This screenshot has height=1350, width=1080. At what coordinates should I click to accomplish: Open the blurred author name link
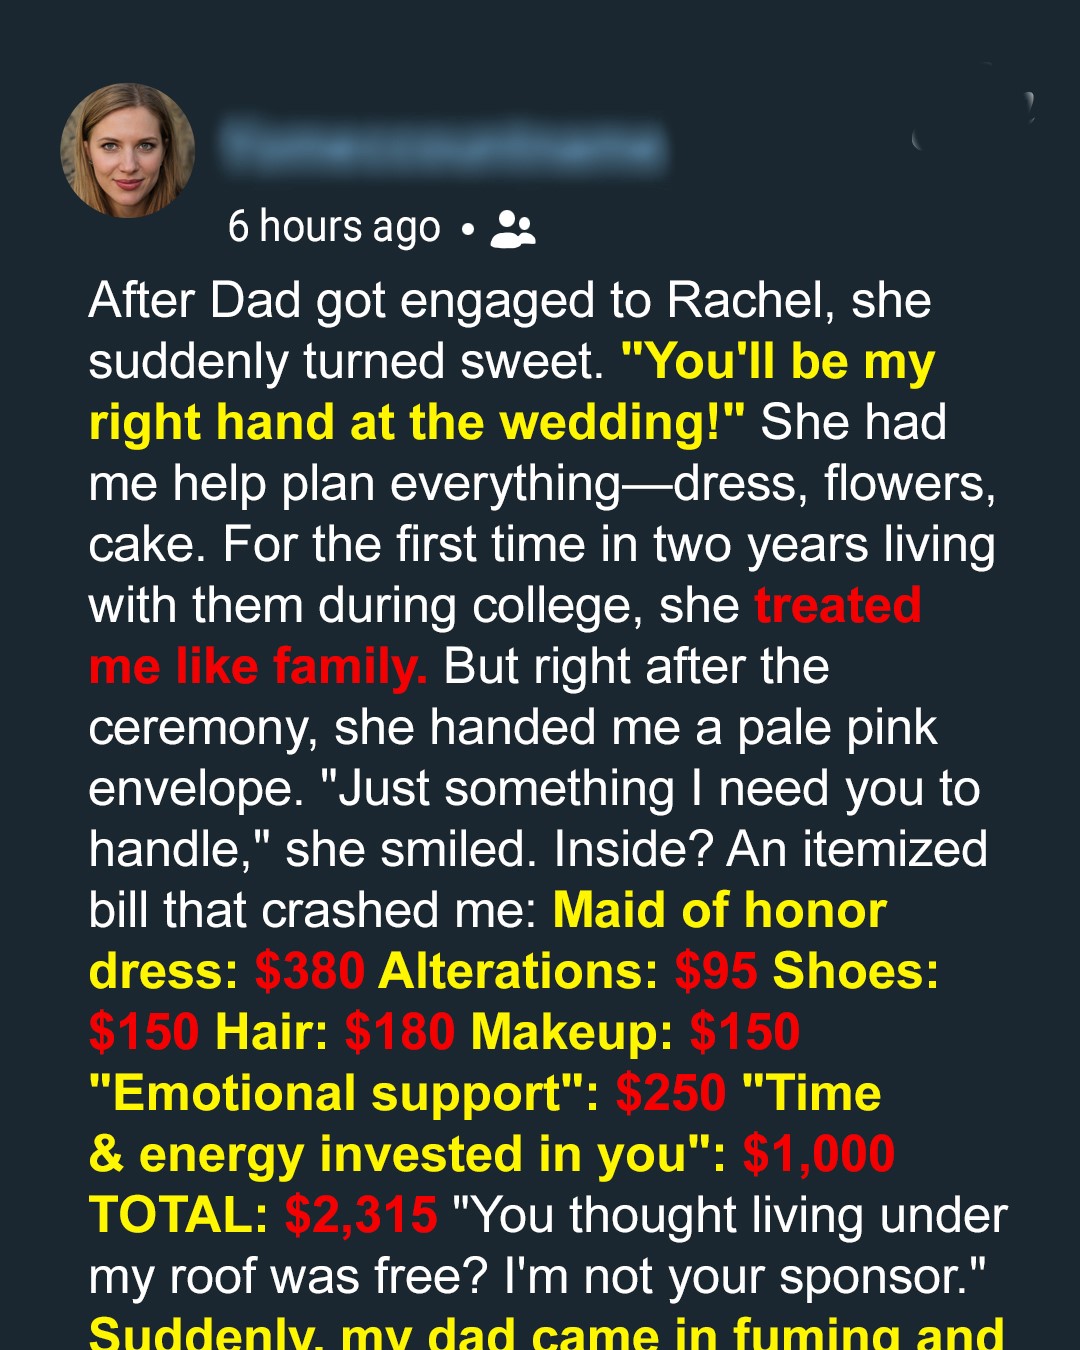(x=443, y=146)
